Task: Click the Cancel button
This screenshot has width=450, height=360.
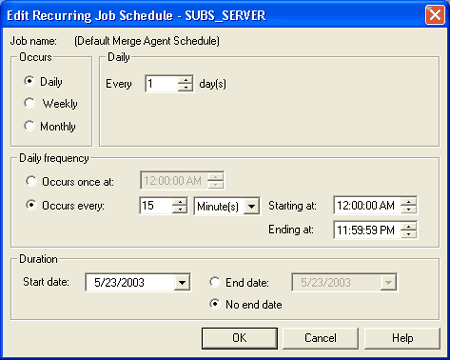Action: (321, 338)
